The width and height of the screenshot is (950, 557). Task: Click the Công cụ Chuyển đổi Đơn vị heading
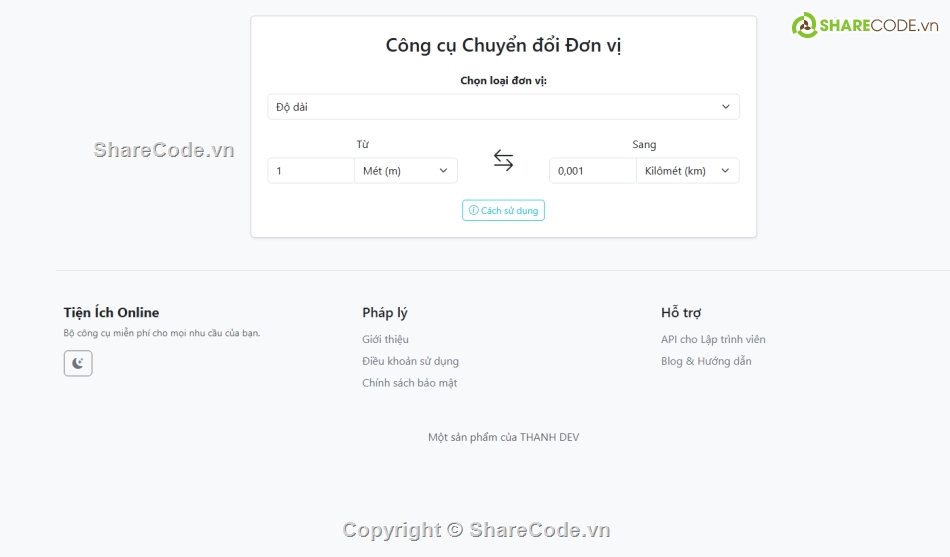pos(503,45)
